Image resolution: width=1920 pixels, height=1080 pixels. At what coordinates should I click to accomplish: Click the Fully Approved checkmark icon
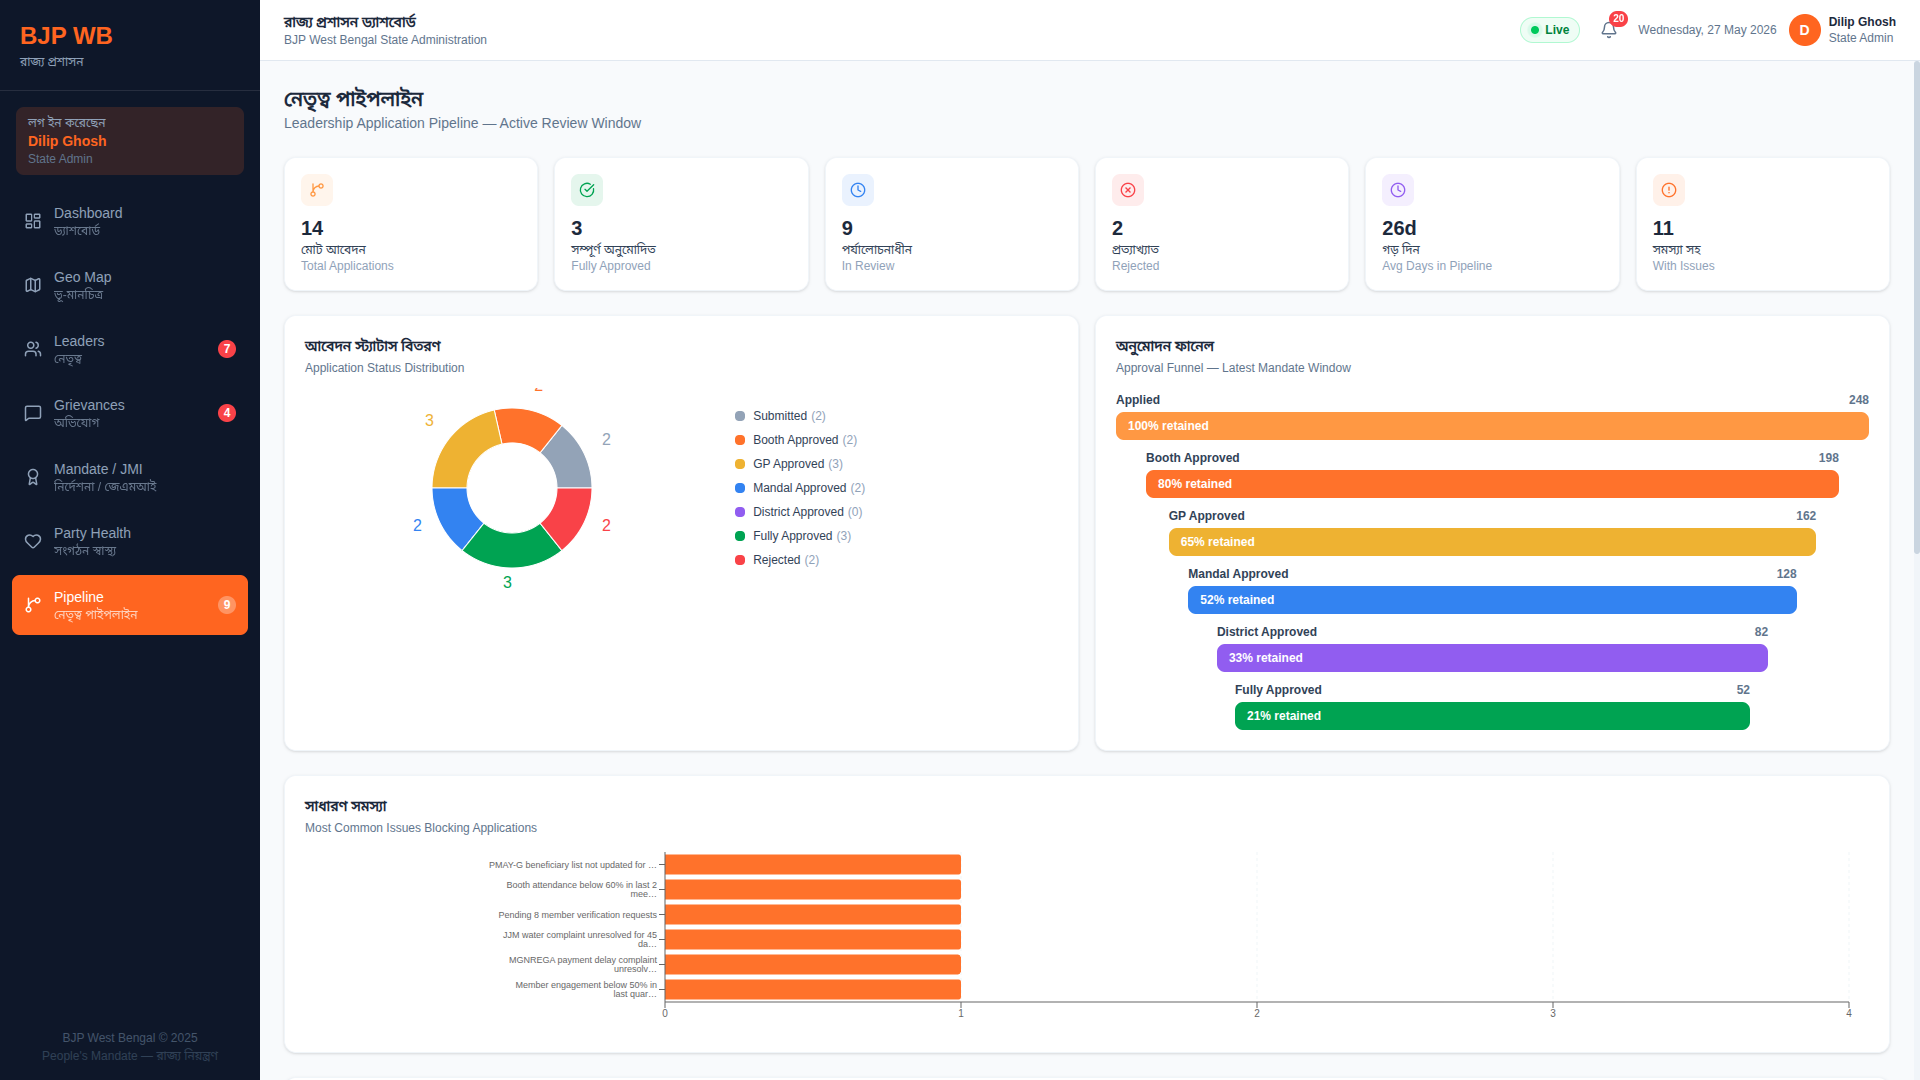click(x=587, y=190)
